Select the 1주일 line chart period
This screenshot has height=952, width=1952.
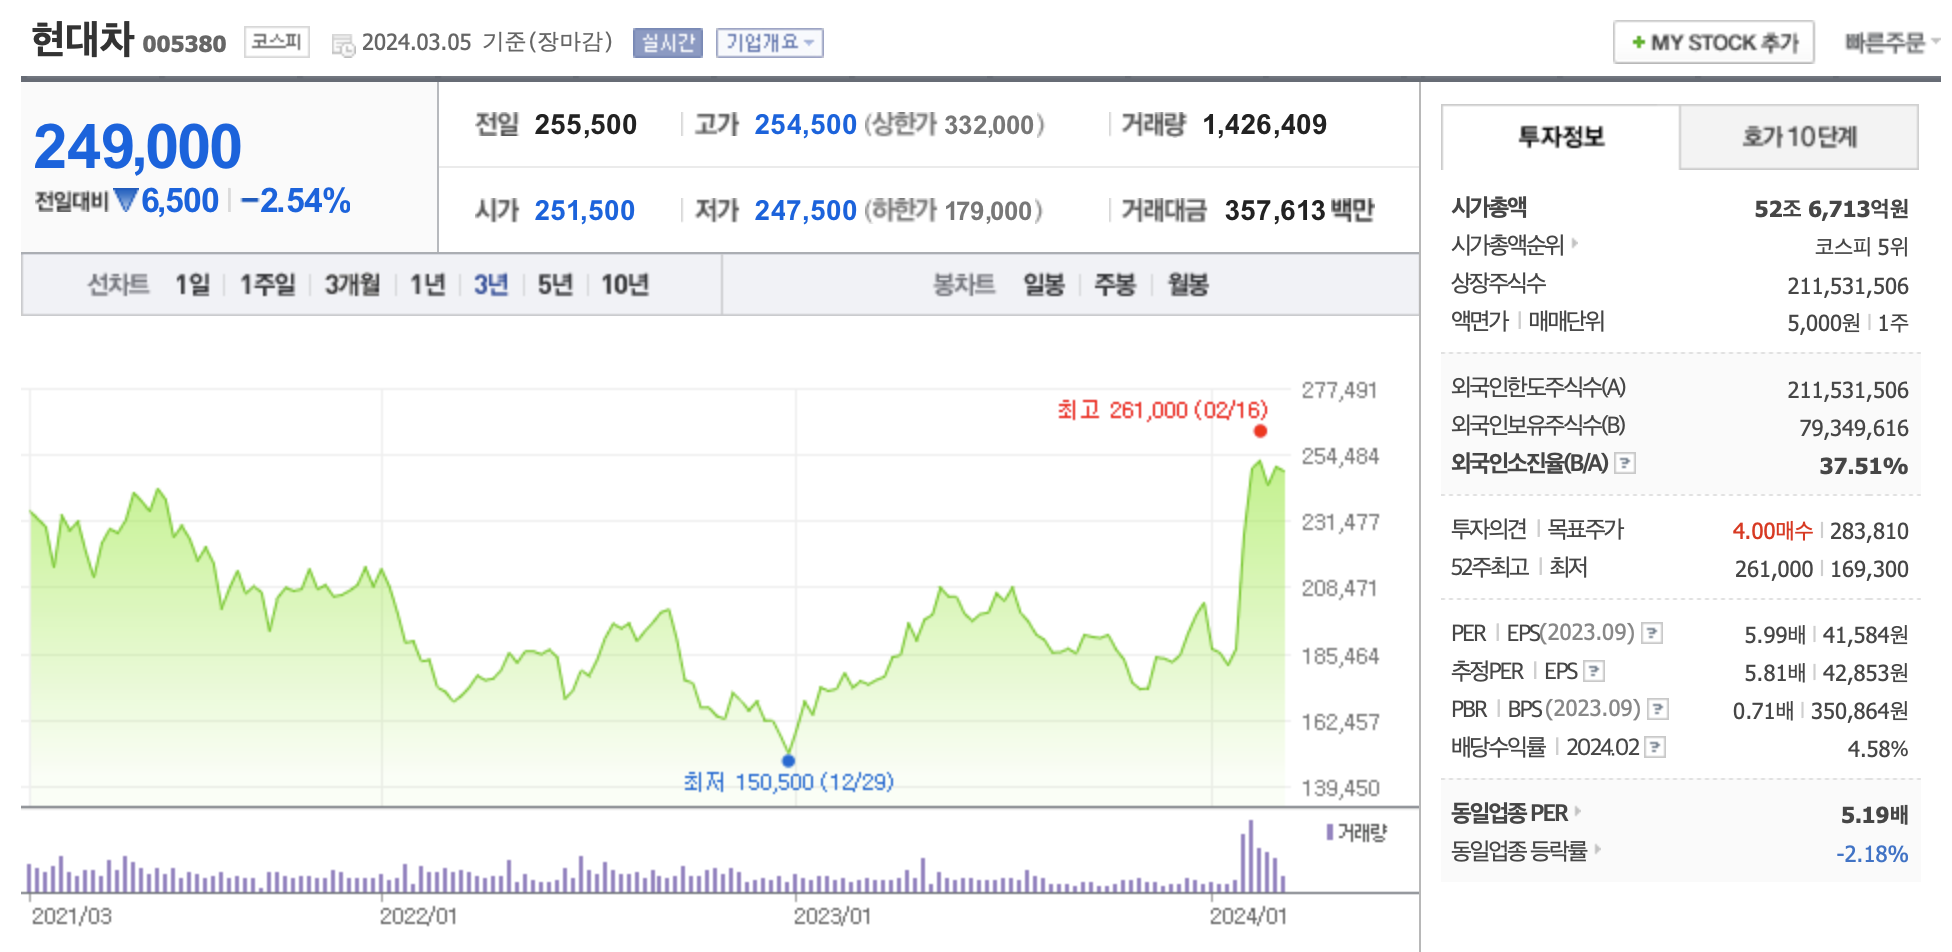(267, 285)
